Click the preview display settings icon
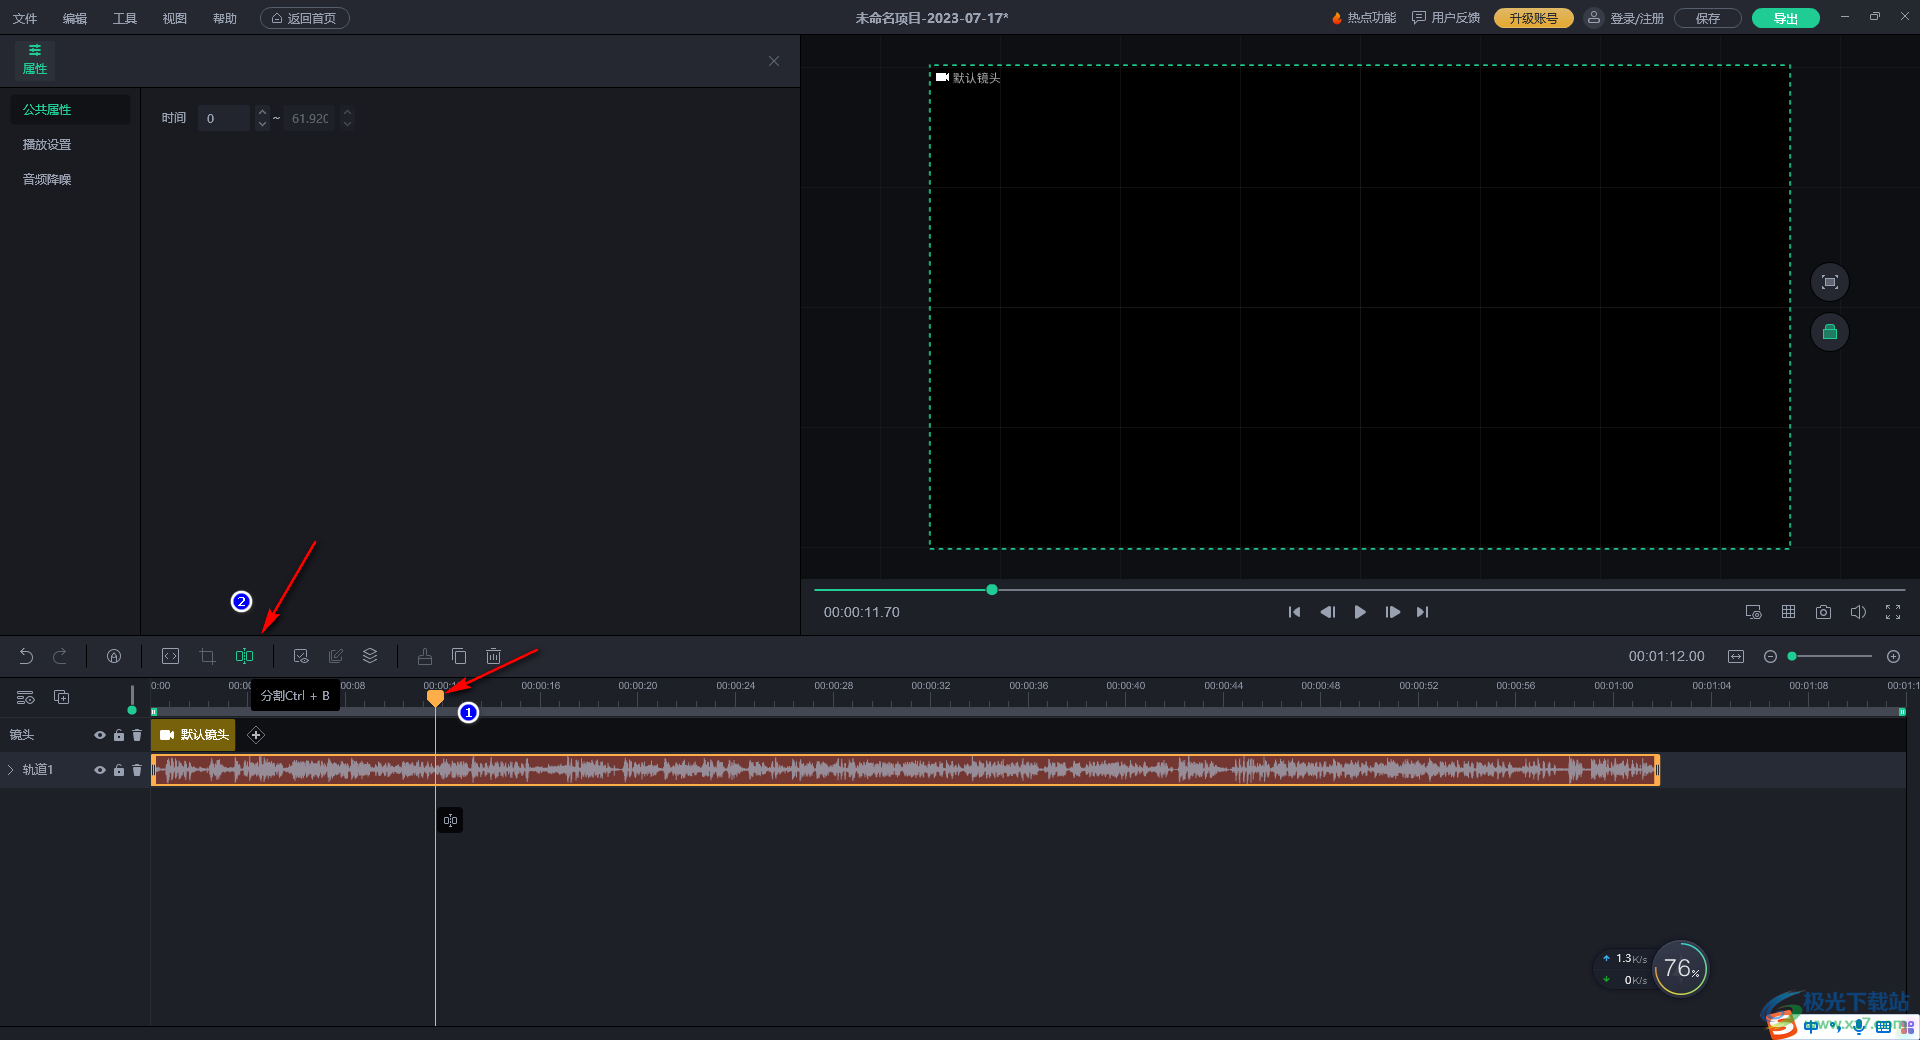The image size is (1920, 1040). (x=1753, y=612)
